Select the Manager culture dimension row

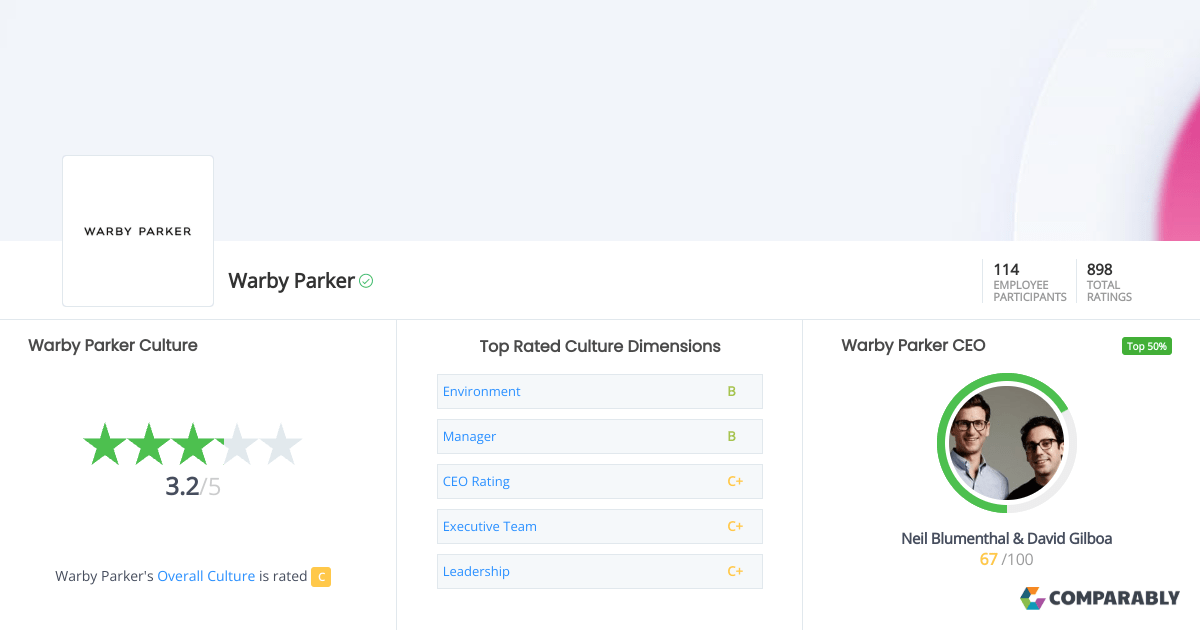pos(600,436)
